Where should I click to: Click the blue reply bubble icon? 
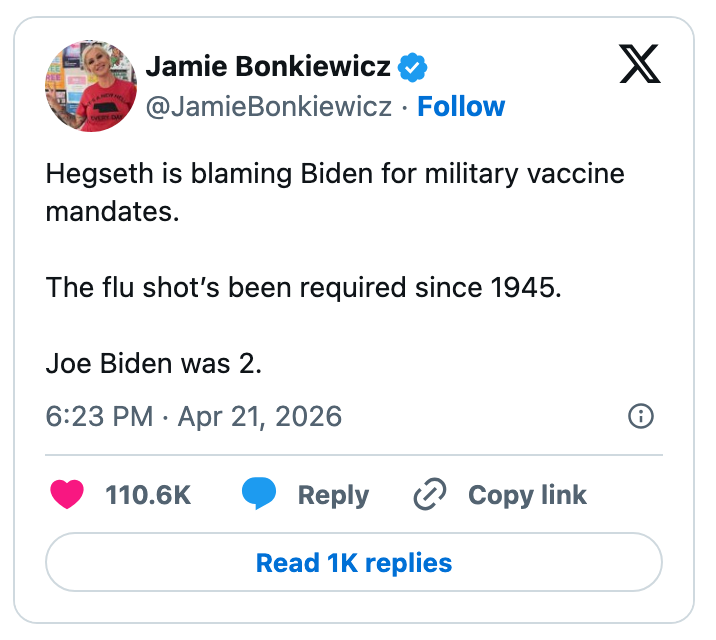260,494
